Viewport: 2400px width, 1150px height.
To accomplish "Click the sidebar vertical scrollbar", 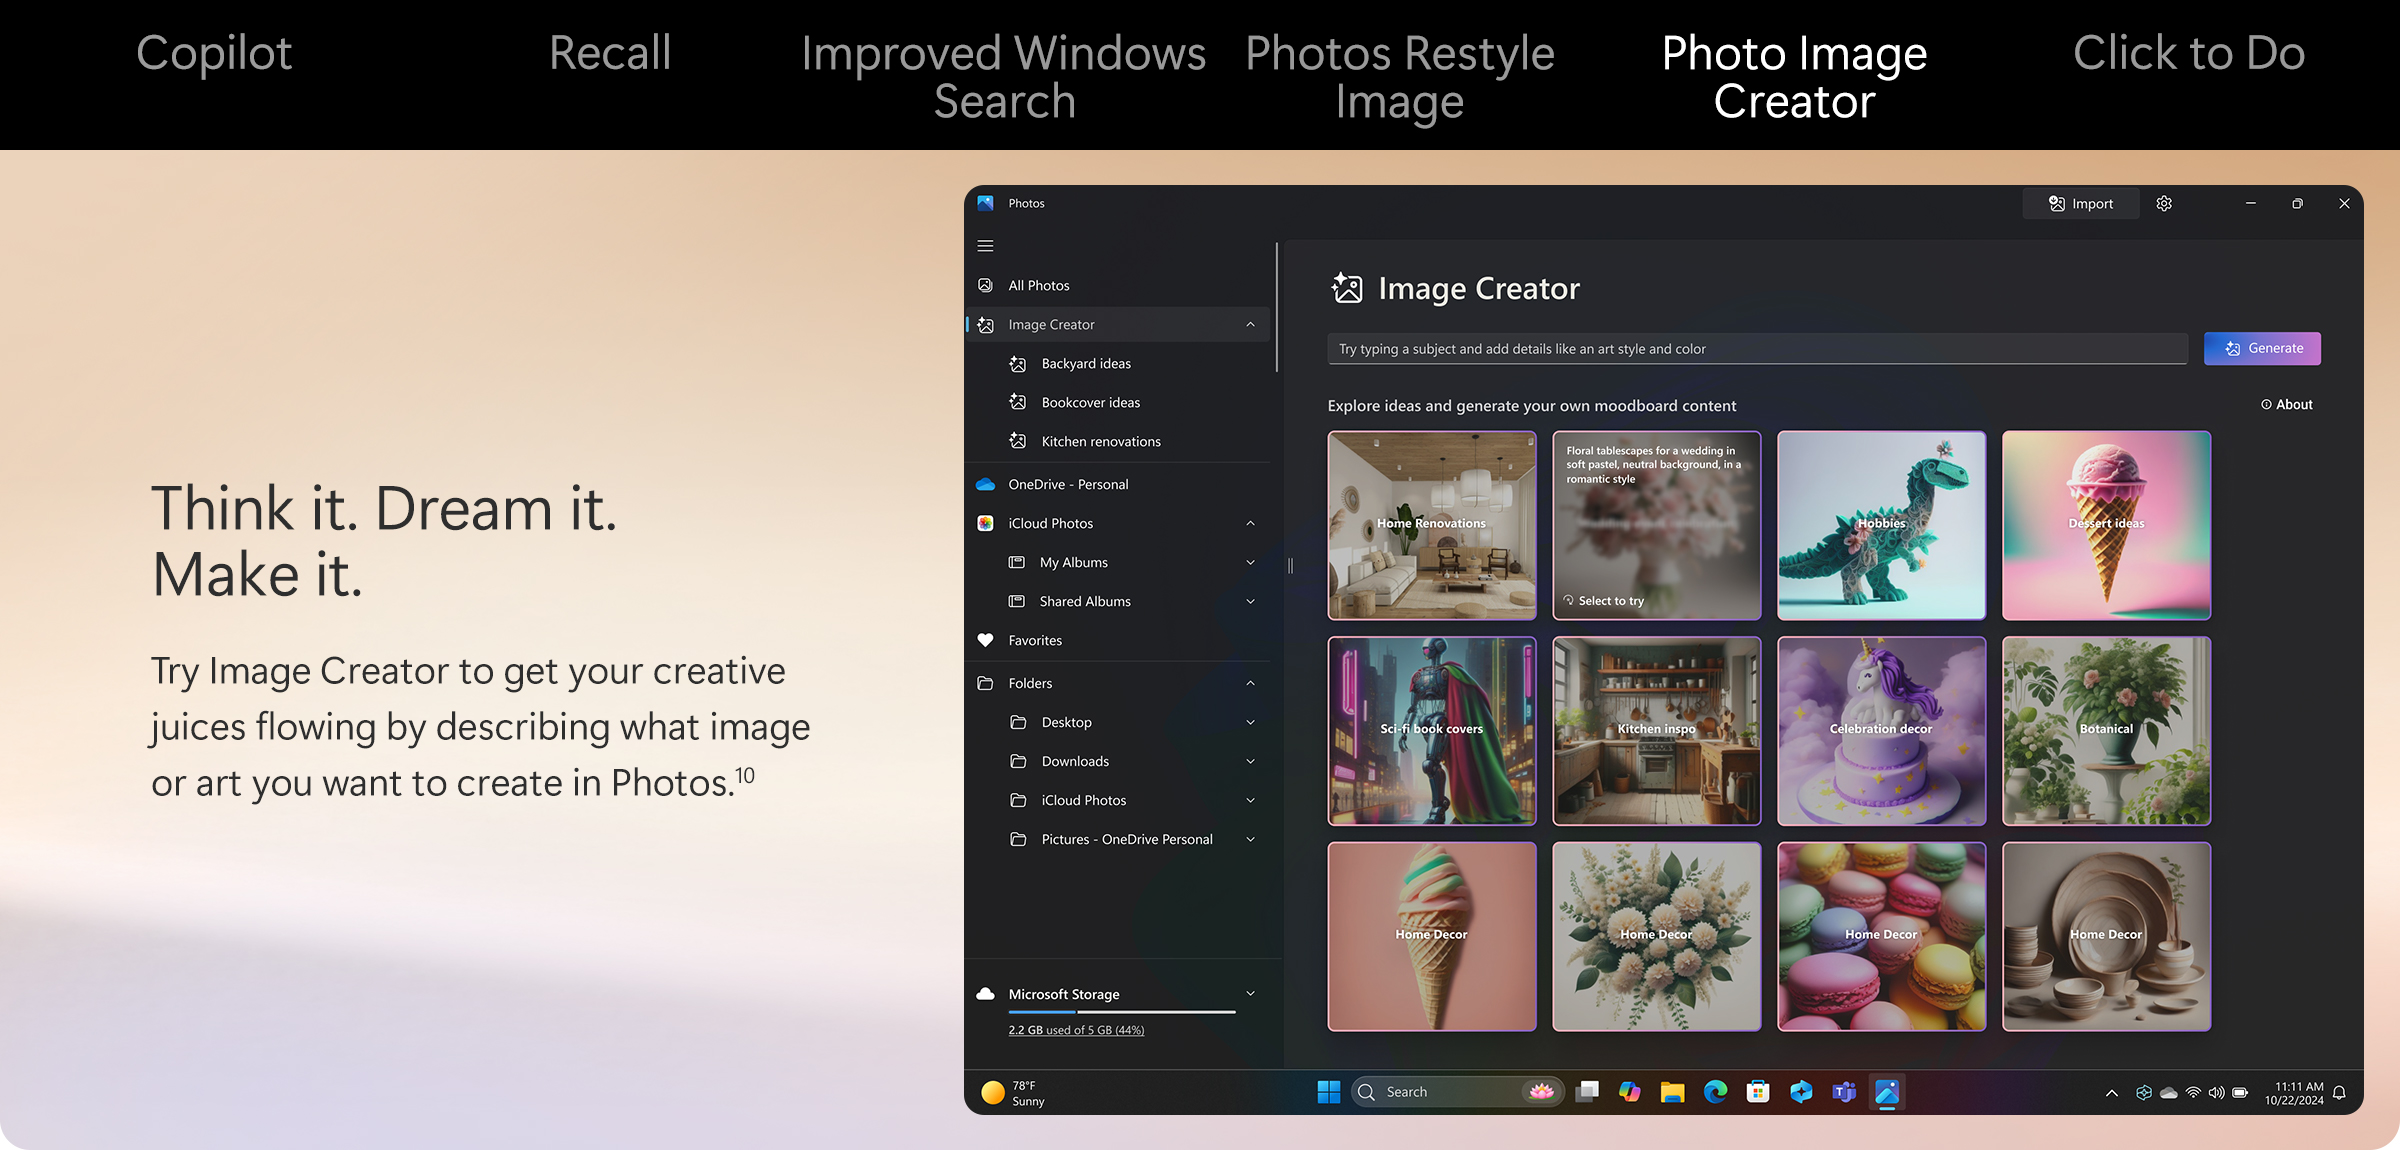I will point(1277,307).
